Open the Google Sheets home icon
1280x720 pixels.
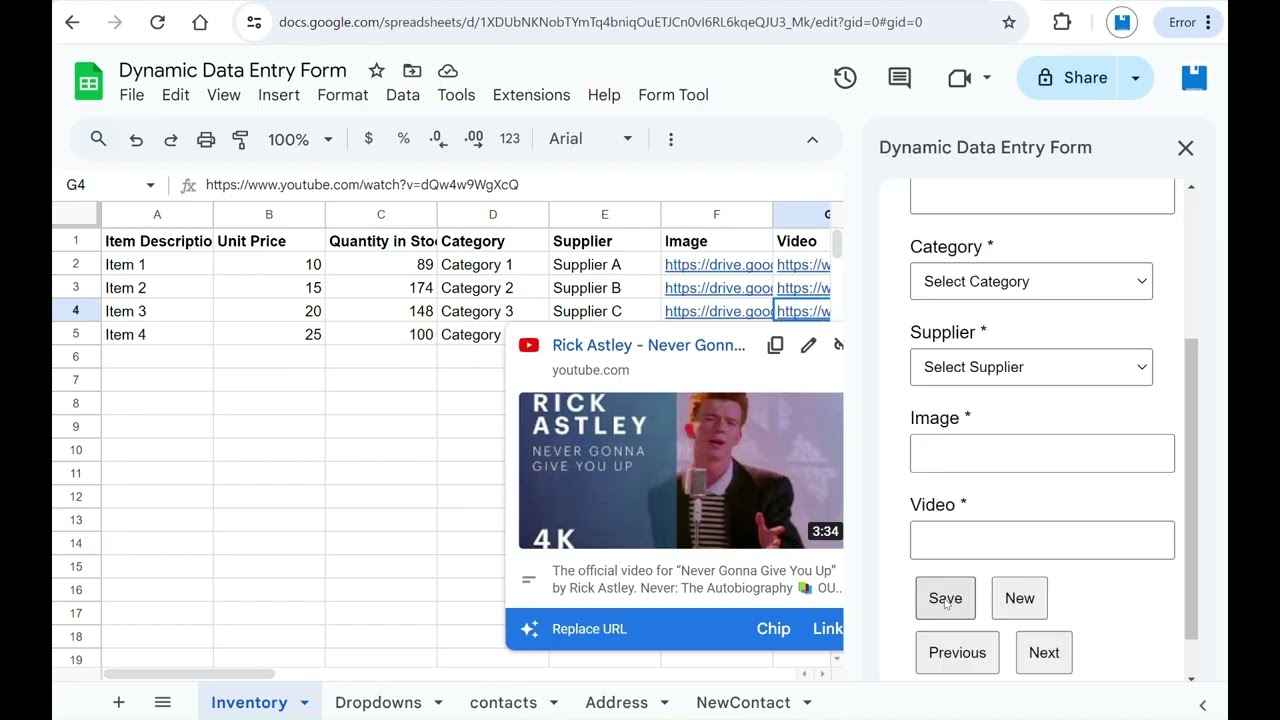pos(89,82)
